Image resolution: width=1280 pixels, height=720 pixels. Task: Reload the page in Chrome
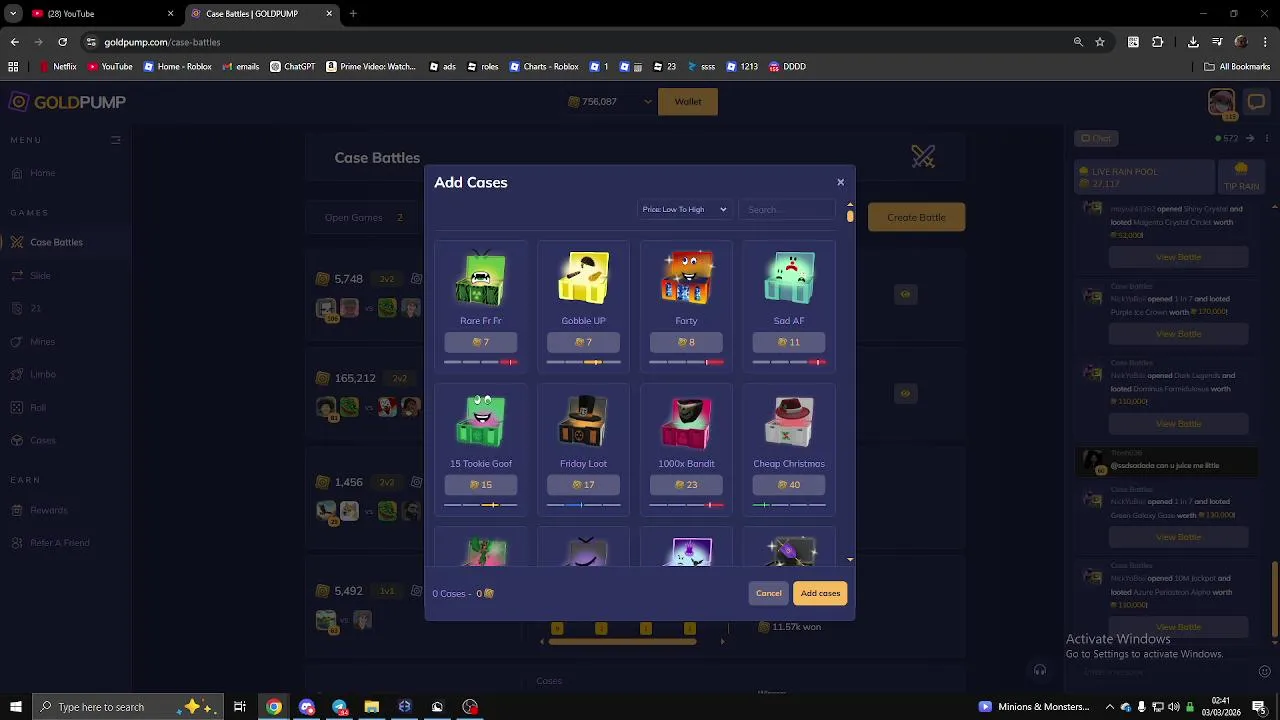(x=62, y=42)
